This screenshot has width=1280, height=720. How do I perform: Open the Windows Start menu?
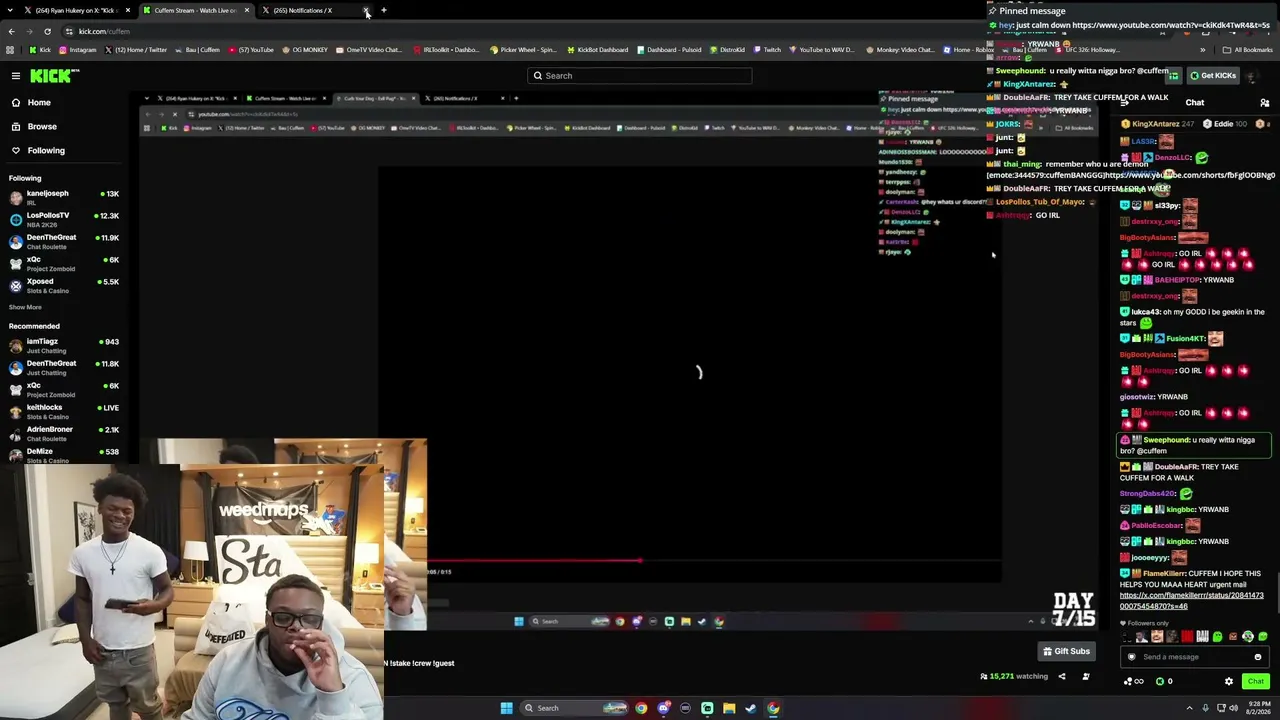click(507, 708)
